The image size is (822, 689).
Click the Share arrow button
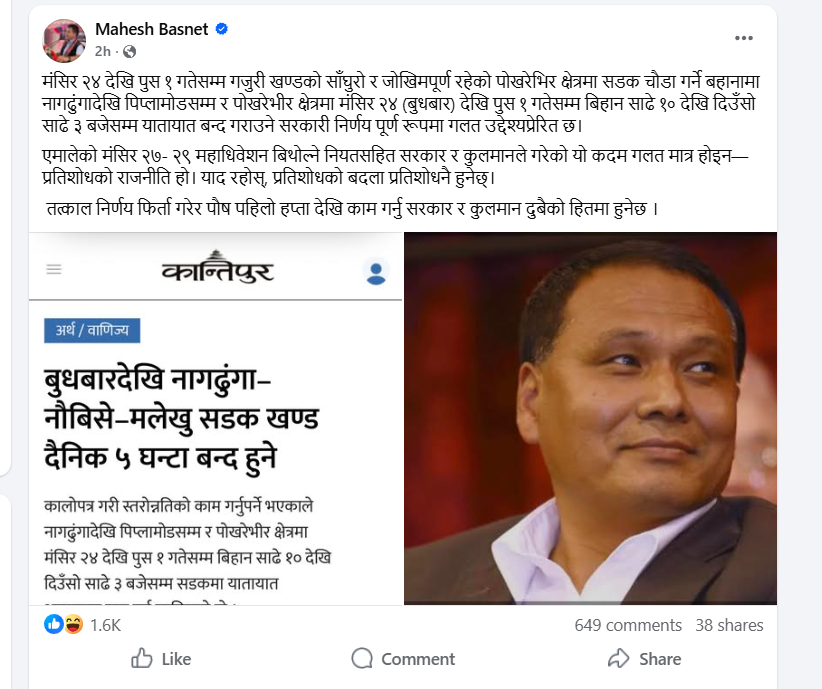tap(645, 659)
